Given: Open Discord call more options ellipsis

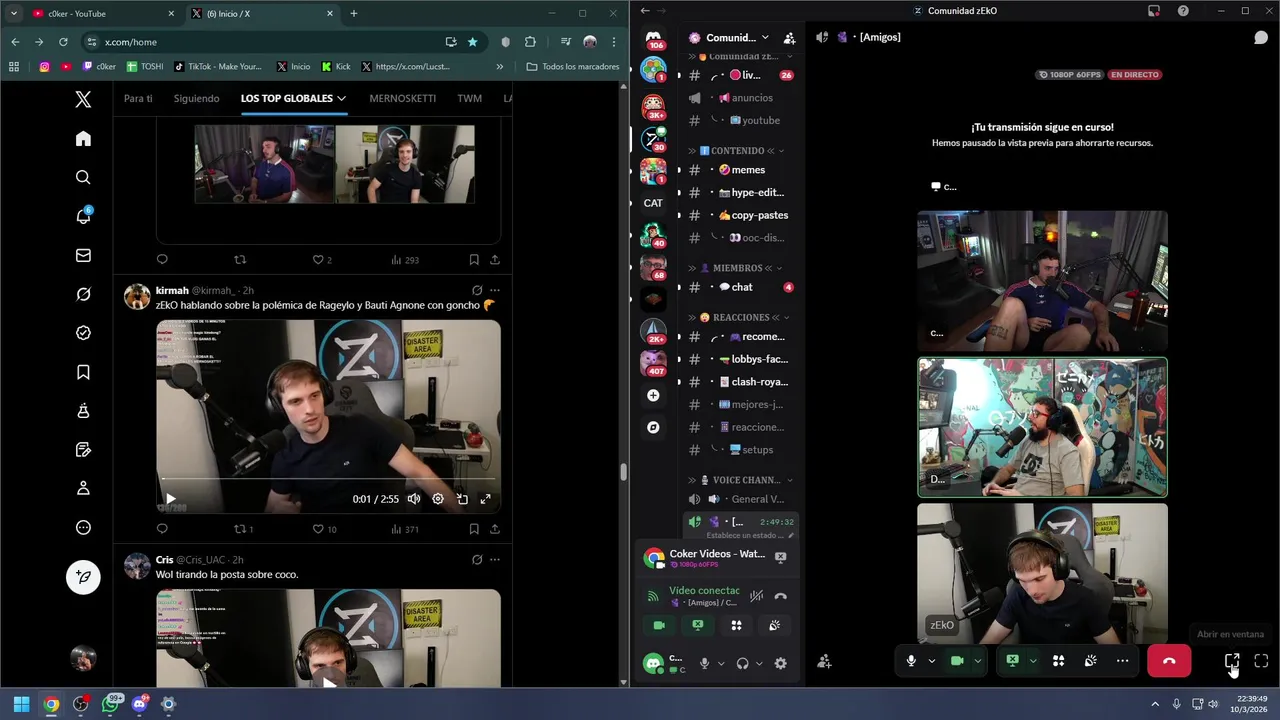Looking at the screenshot, I should pos(1122,661).
